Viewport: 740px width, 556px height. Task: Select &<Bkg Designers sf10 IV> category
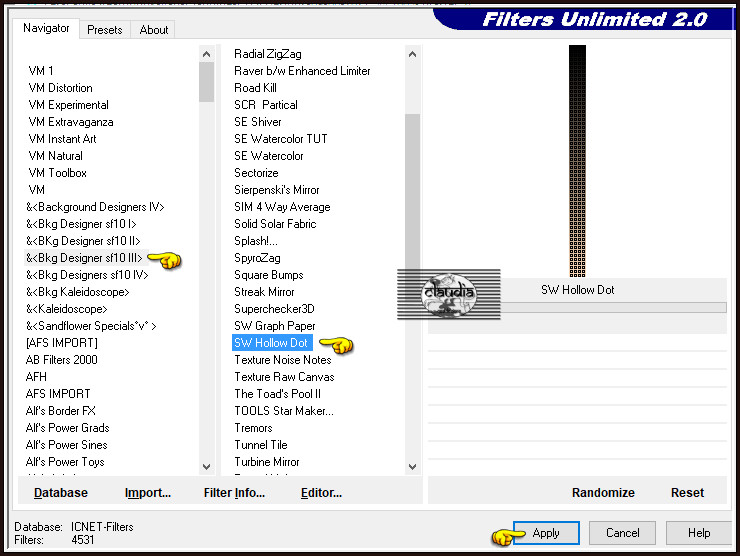[87, 275]
